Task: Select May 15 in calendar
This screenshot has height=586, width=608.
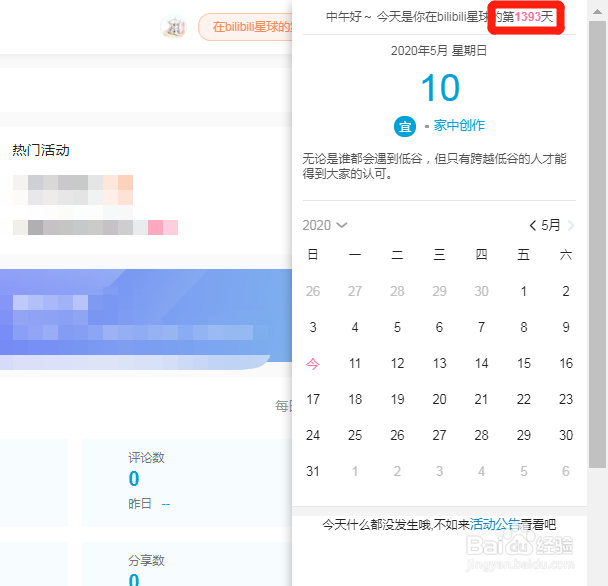Action: point(523,363)
